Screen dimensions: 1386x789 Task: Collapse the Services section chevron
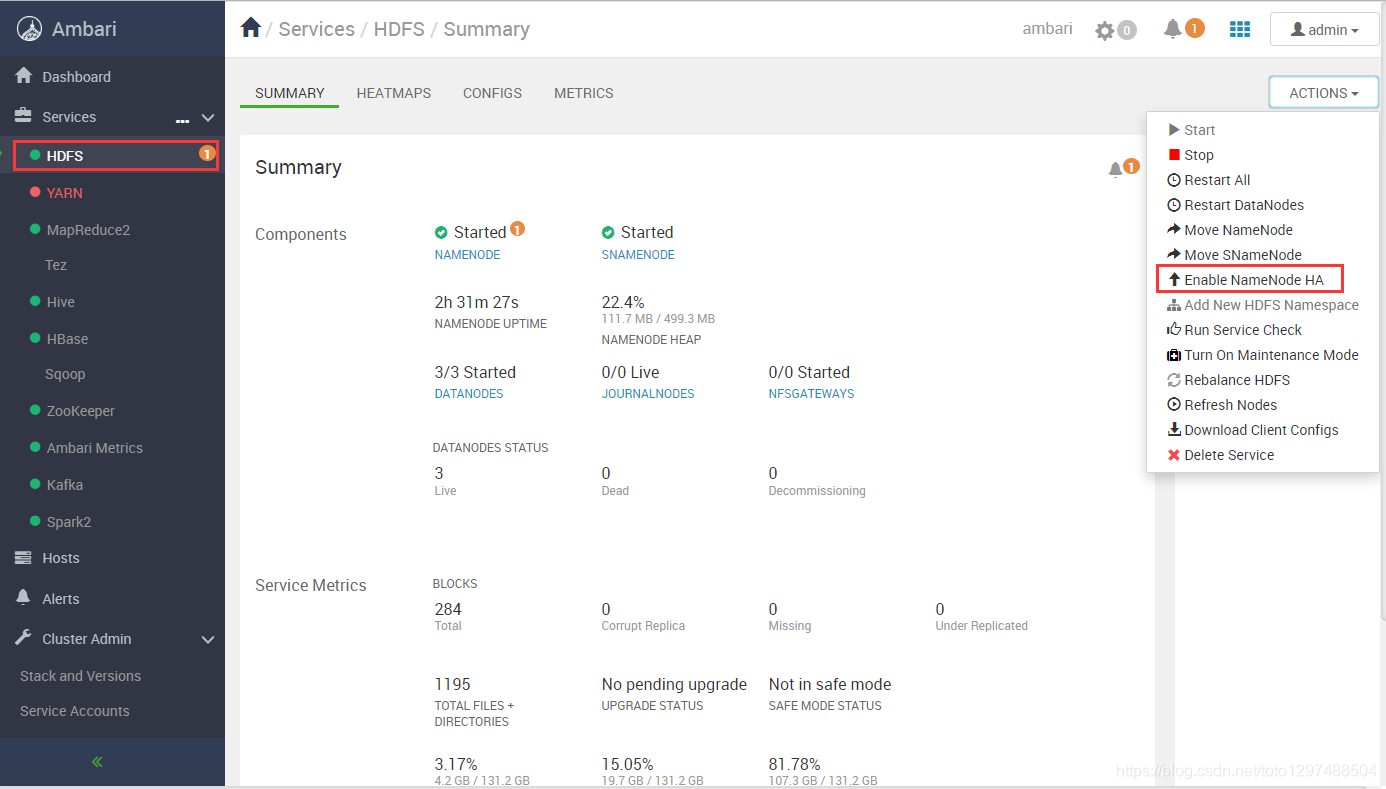(208, 118)
